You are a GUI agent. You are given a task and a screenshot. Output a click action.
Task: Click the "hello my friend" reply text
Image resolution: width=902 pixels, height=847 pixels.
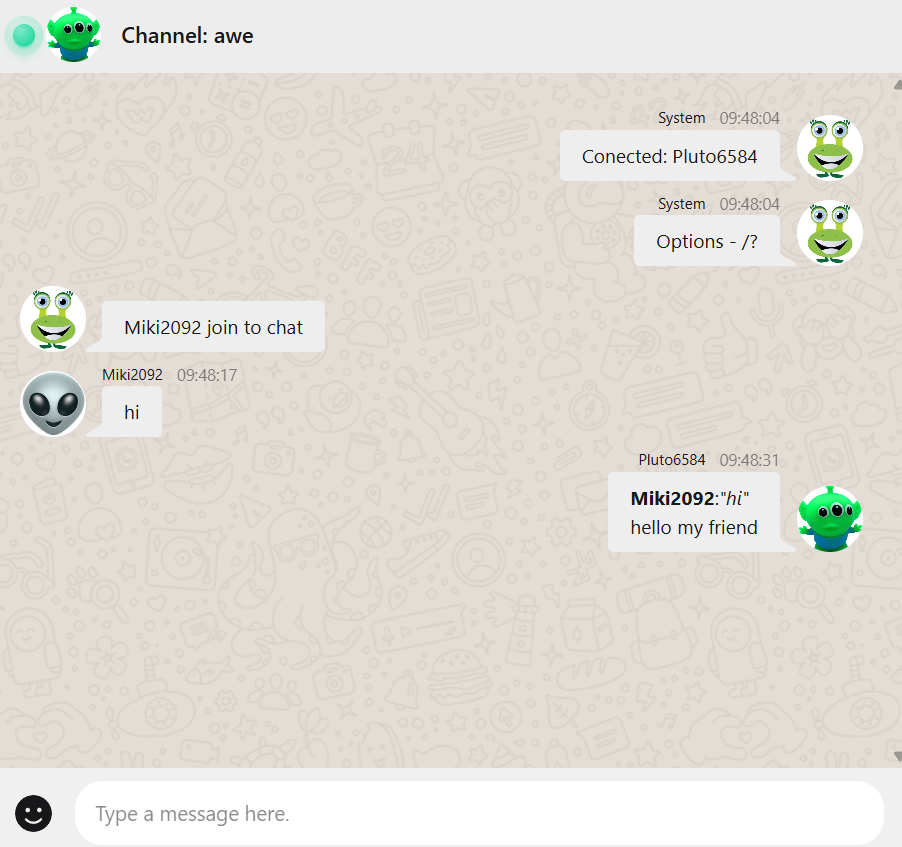[x=694, y=527]
